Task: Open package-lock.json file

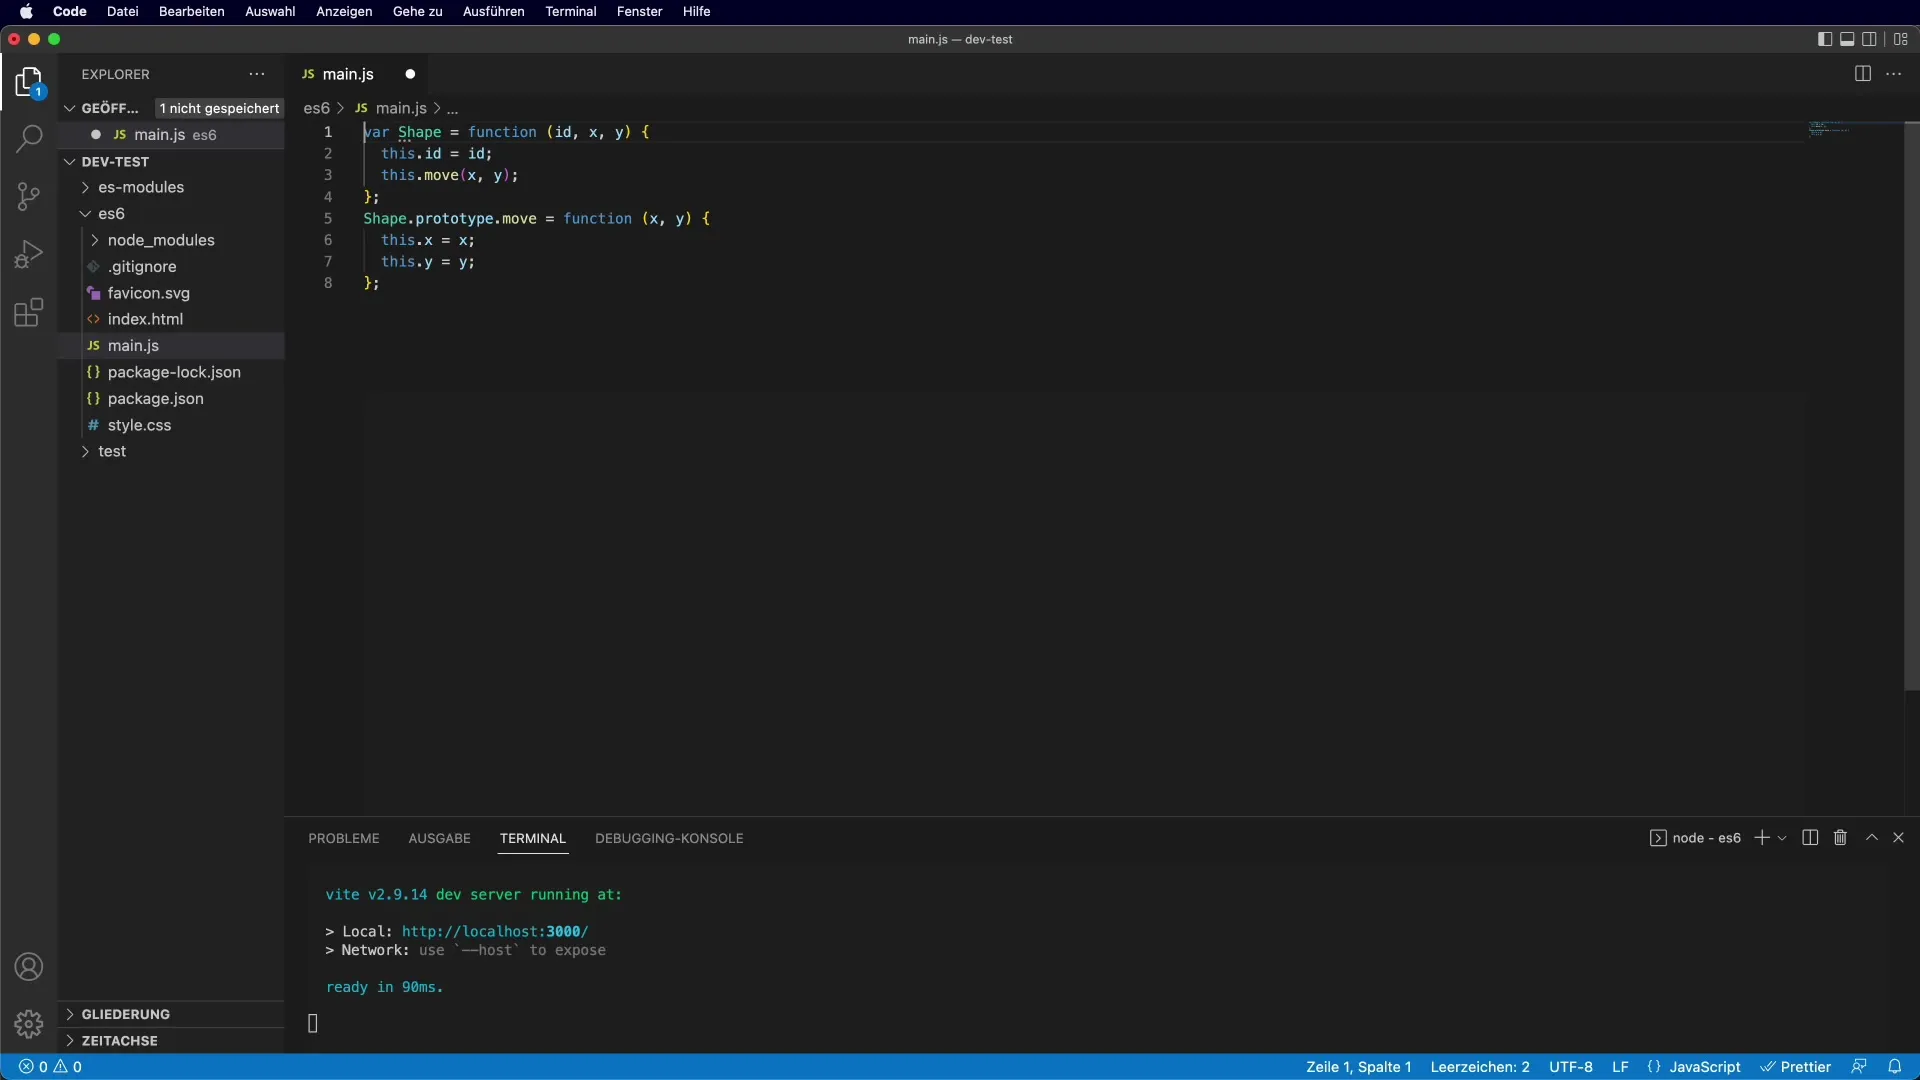Action: [x=172, y=372]
